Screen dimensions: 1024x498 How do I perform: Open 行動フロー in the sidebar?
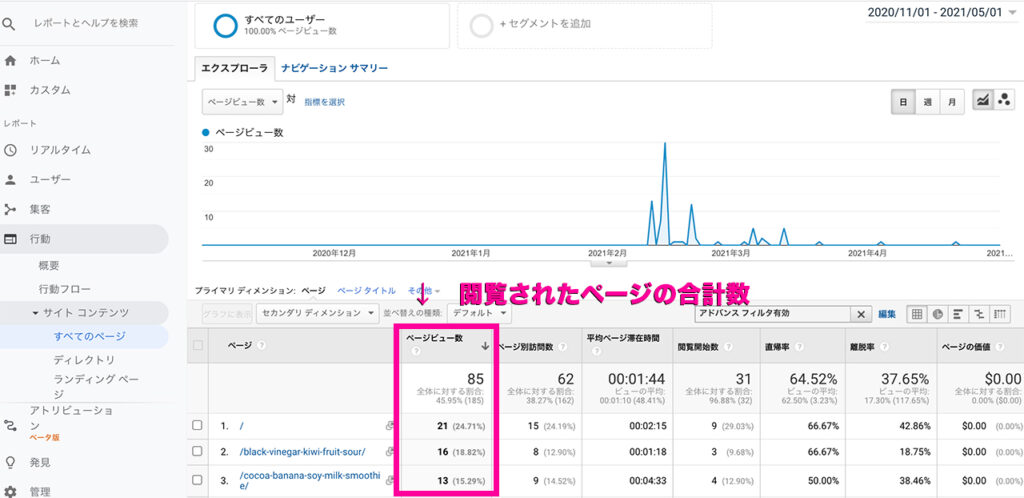(65, 289)
